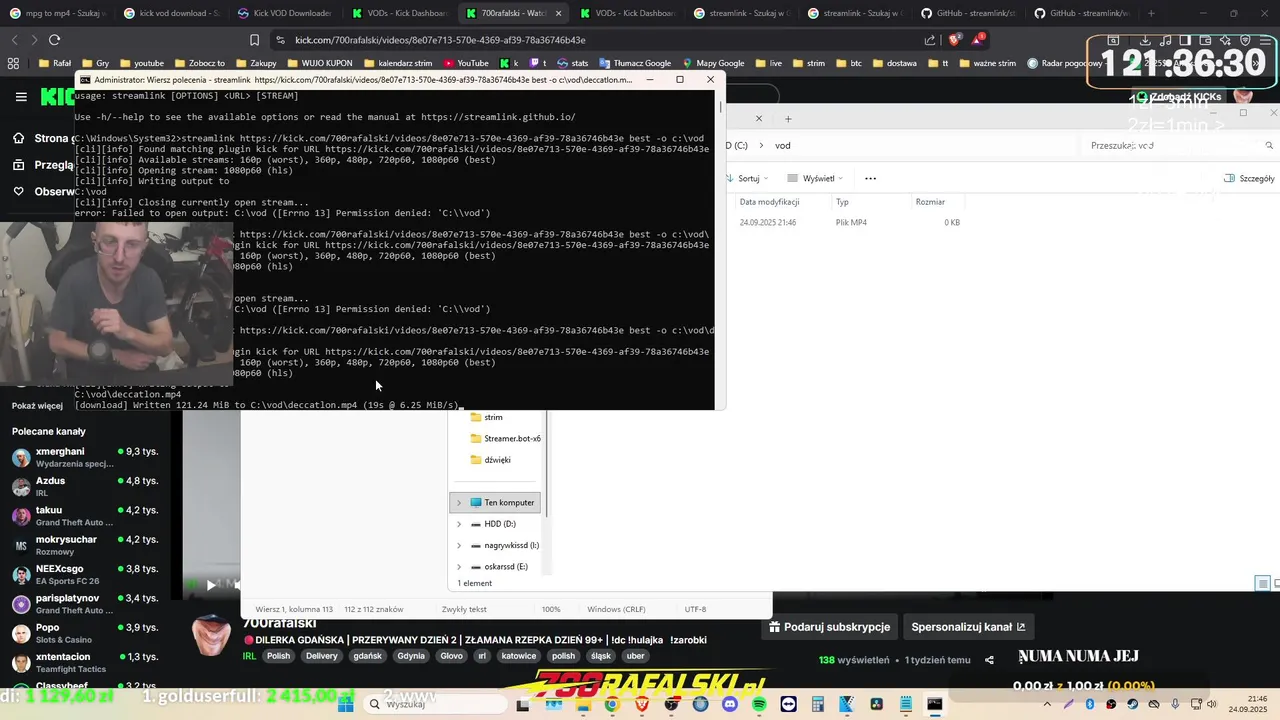Select the Streamer.bot-x6 folder
1280x720 pixels.
point(505,438)
